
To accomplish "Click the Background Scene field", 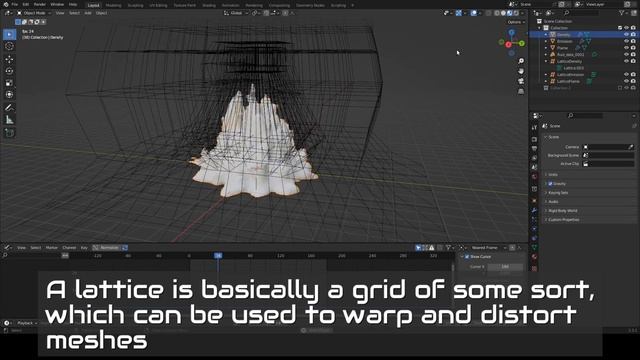I will click(608, 156).
